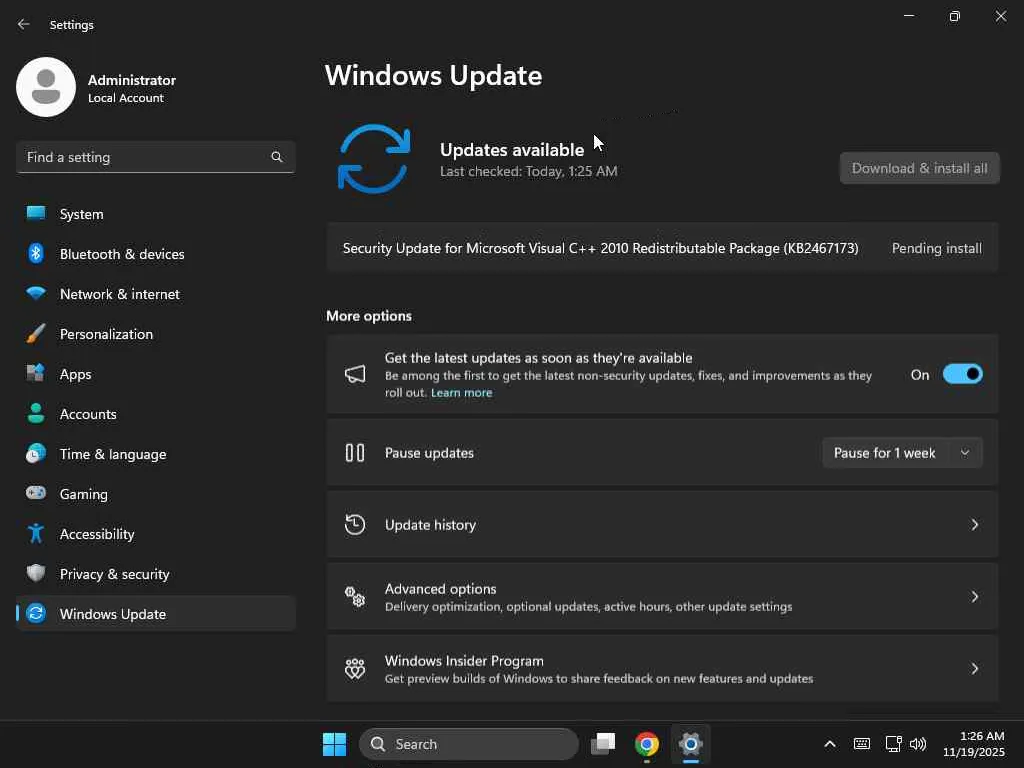This screenshot has width=1024, height=768.
Task: Click the gears icon beside Advanced options
Action: click(x=355, y=596)
